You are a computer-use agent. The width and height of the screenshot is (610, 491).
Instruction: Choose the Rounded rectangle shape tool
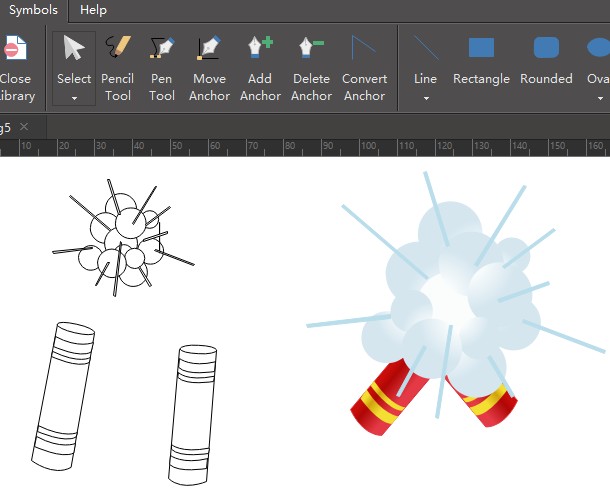point(546,62)
